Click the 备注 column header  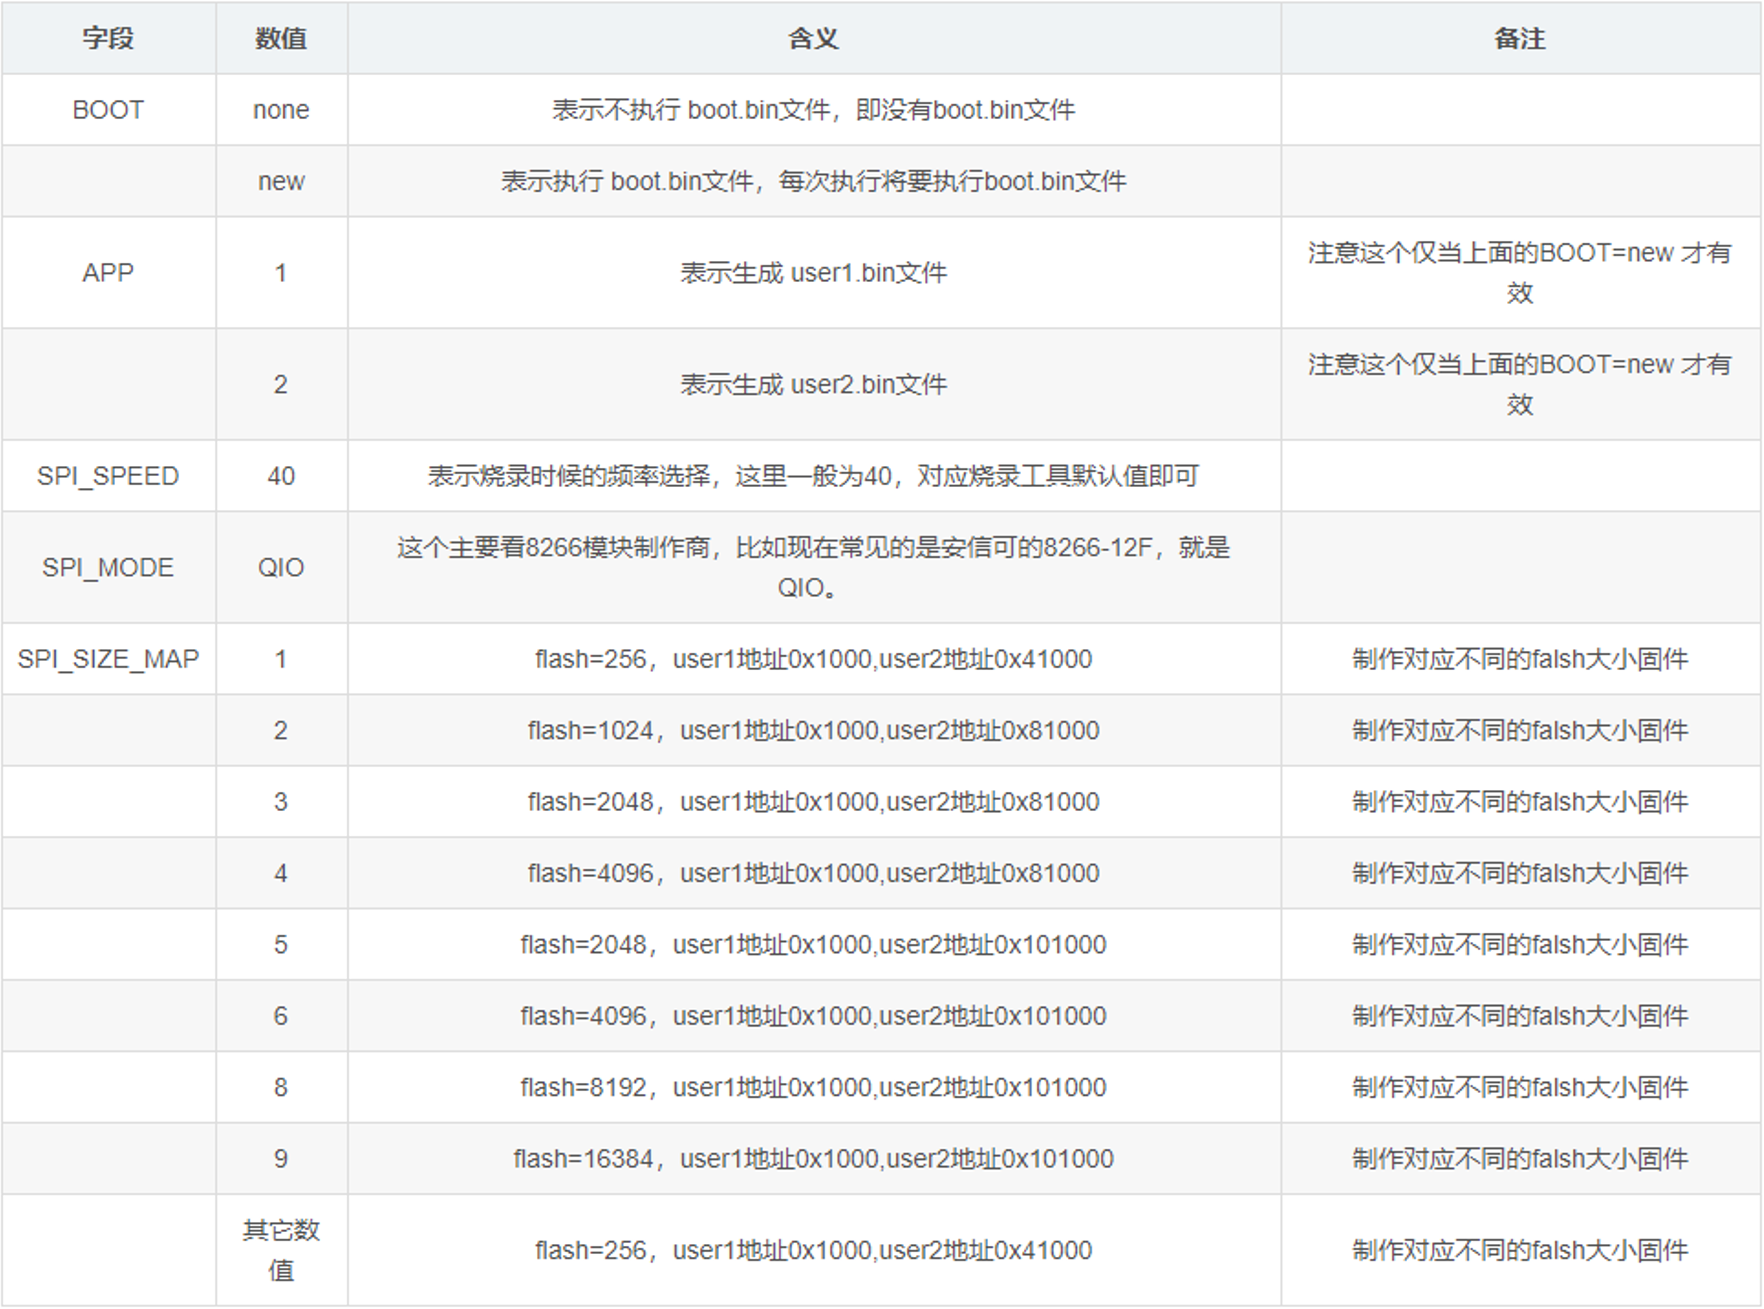1519,38
